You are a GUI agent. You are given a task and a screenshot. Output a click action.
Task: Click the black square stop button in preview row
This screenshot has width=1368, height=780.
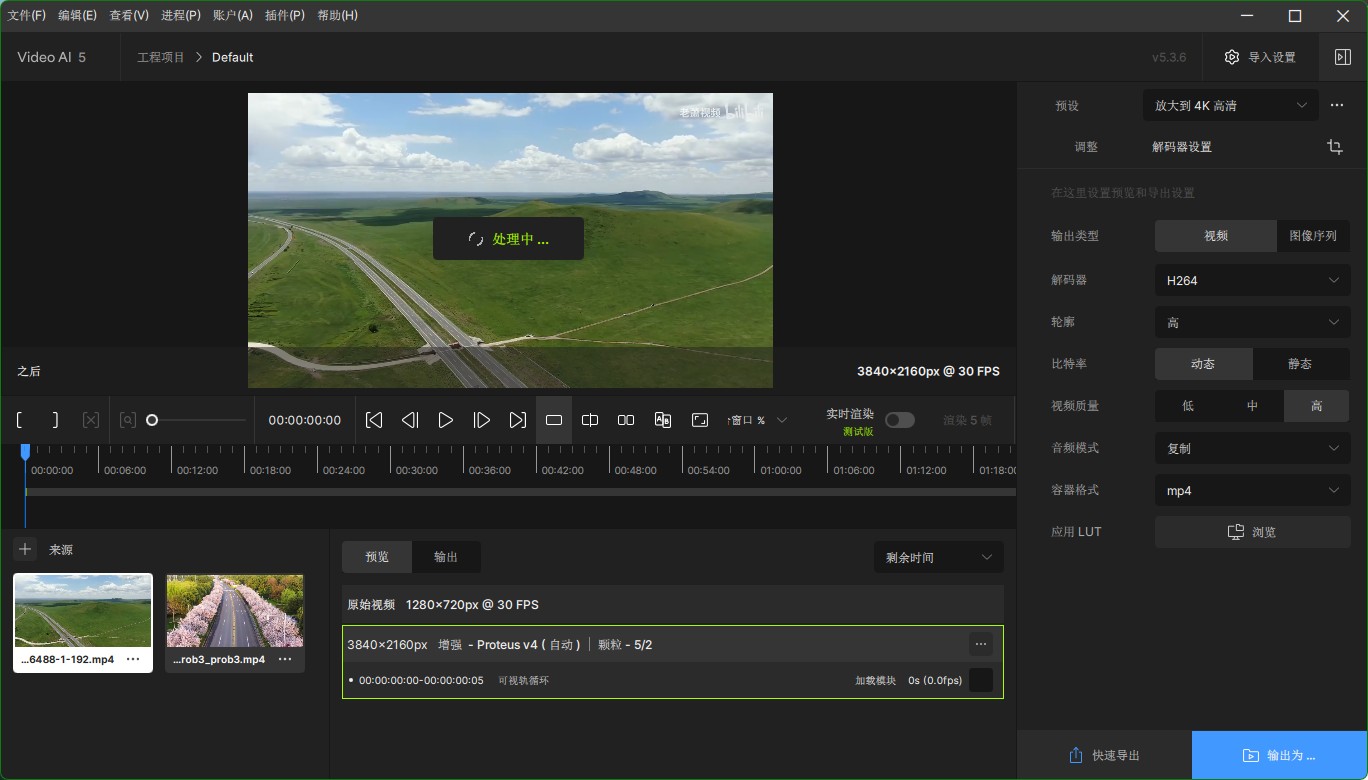[x=981, y=680]
